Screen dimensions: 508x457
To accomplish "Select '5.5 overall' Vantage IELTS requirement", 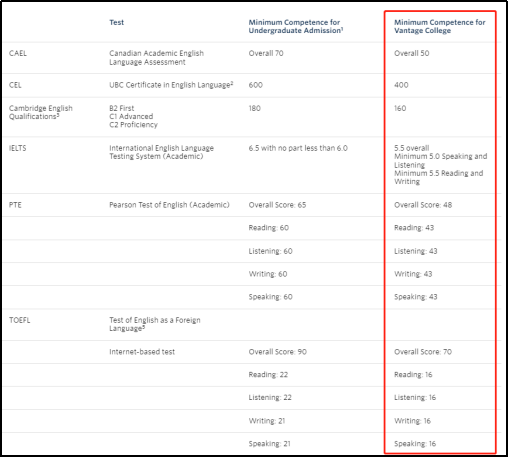I will click(x=412, y=148).
